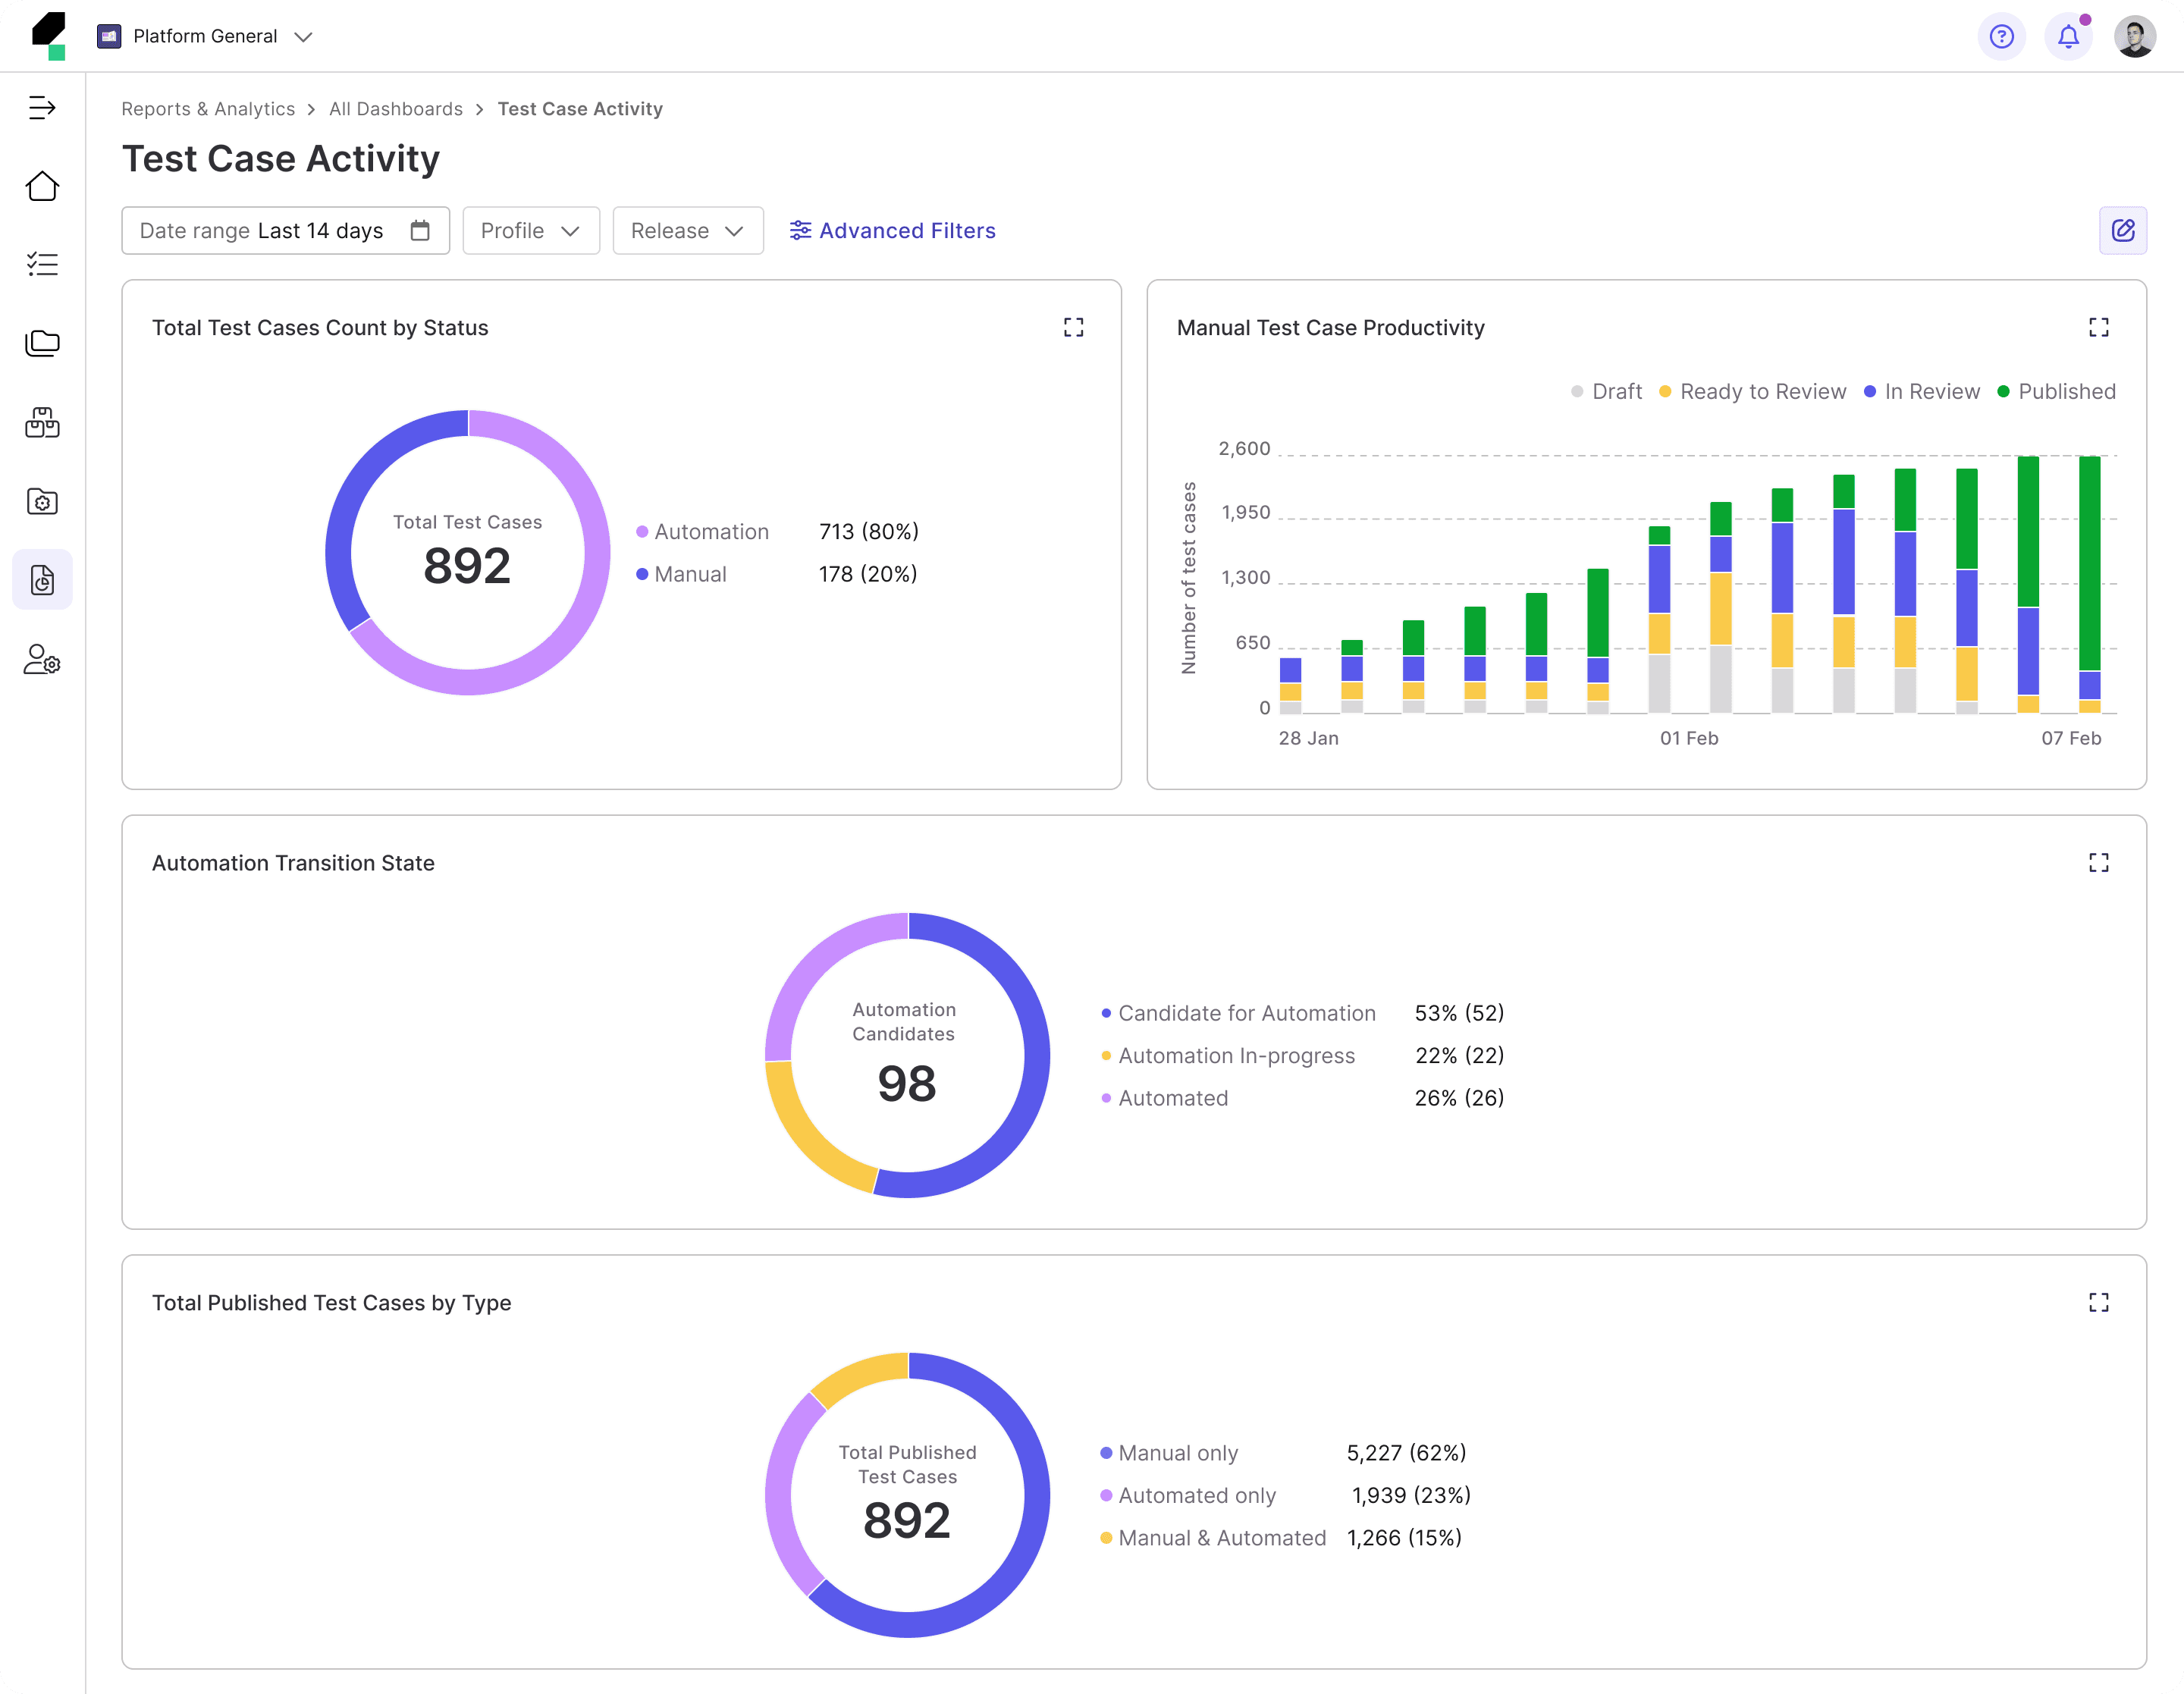Open the user settings sidebar icon
Image resolution: width=2184 pixels, height=1694 pixels.
42,660
